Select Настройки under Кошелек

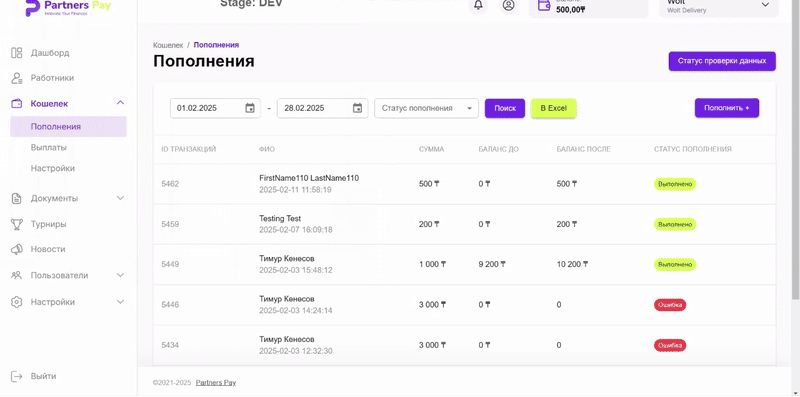(53, 168)
